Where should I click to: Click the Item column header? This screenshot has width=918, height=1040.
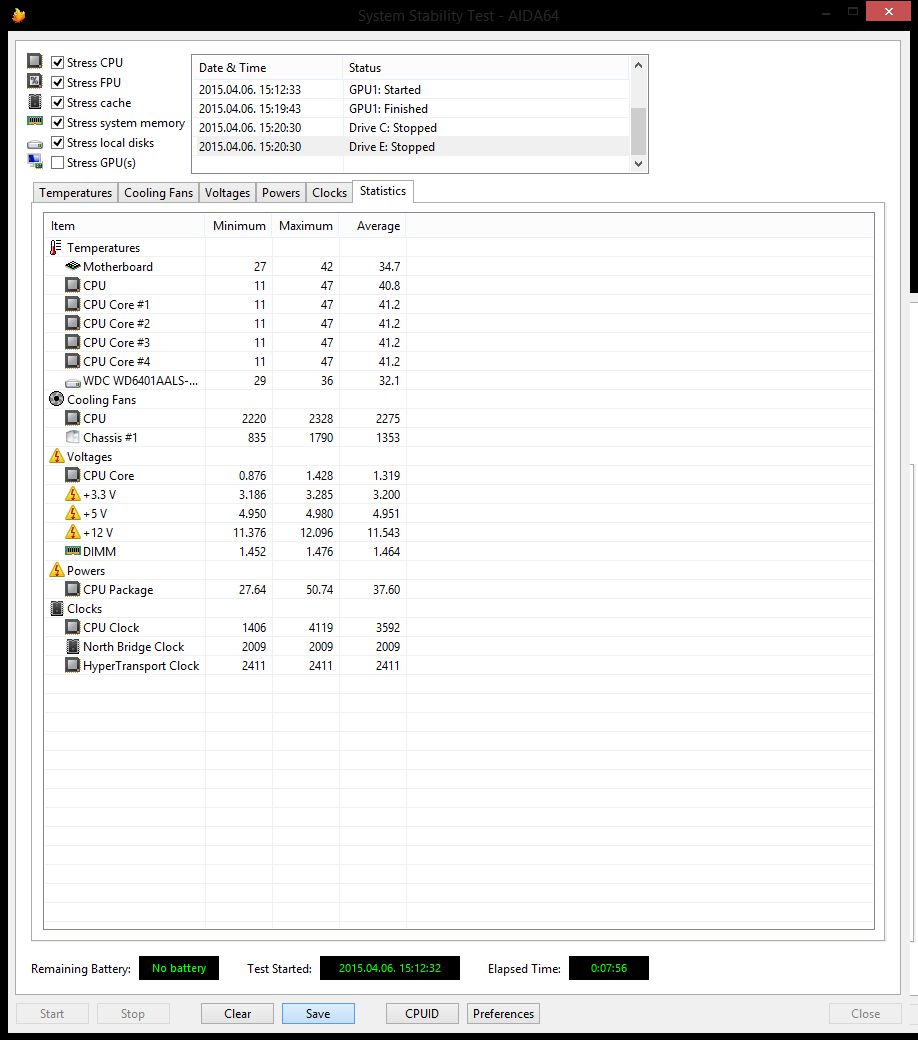(x=125, y=226)
